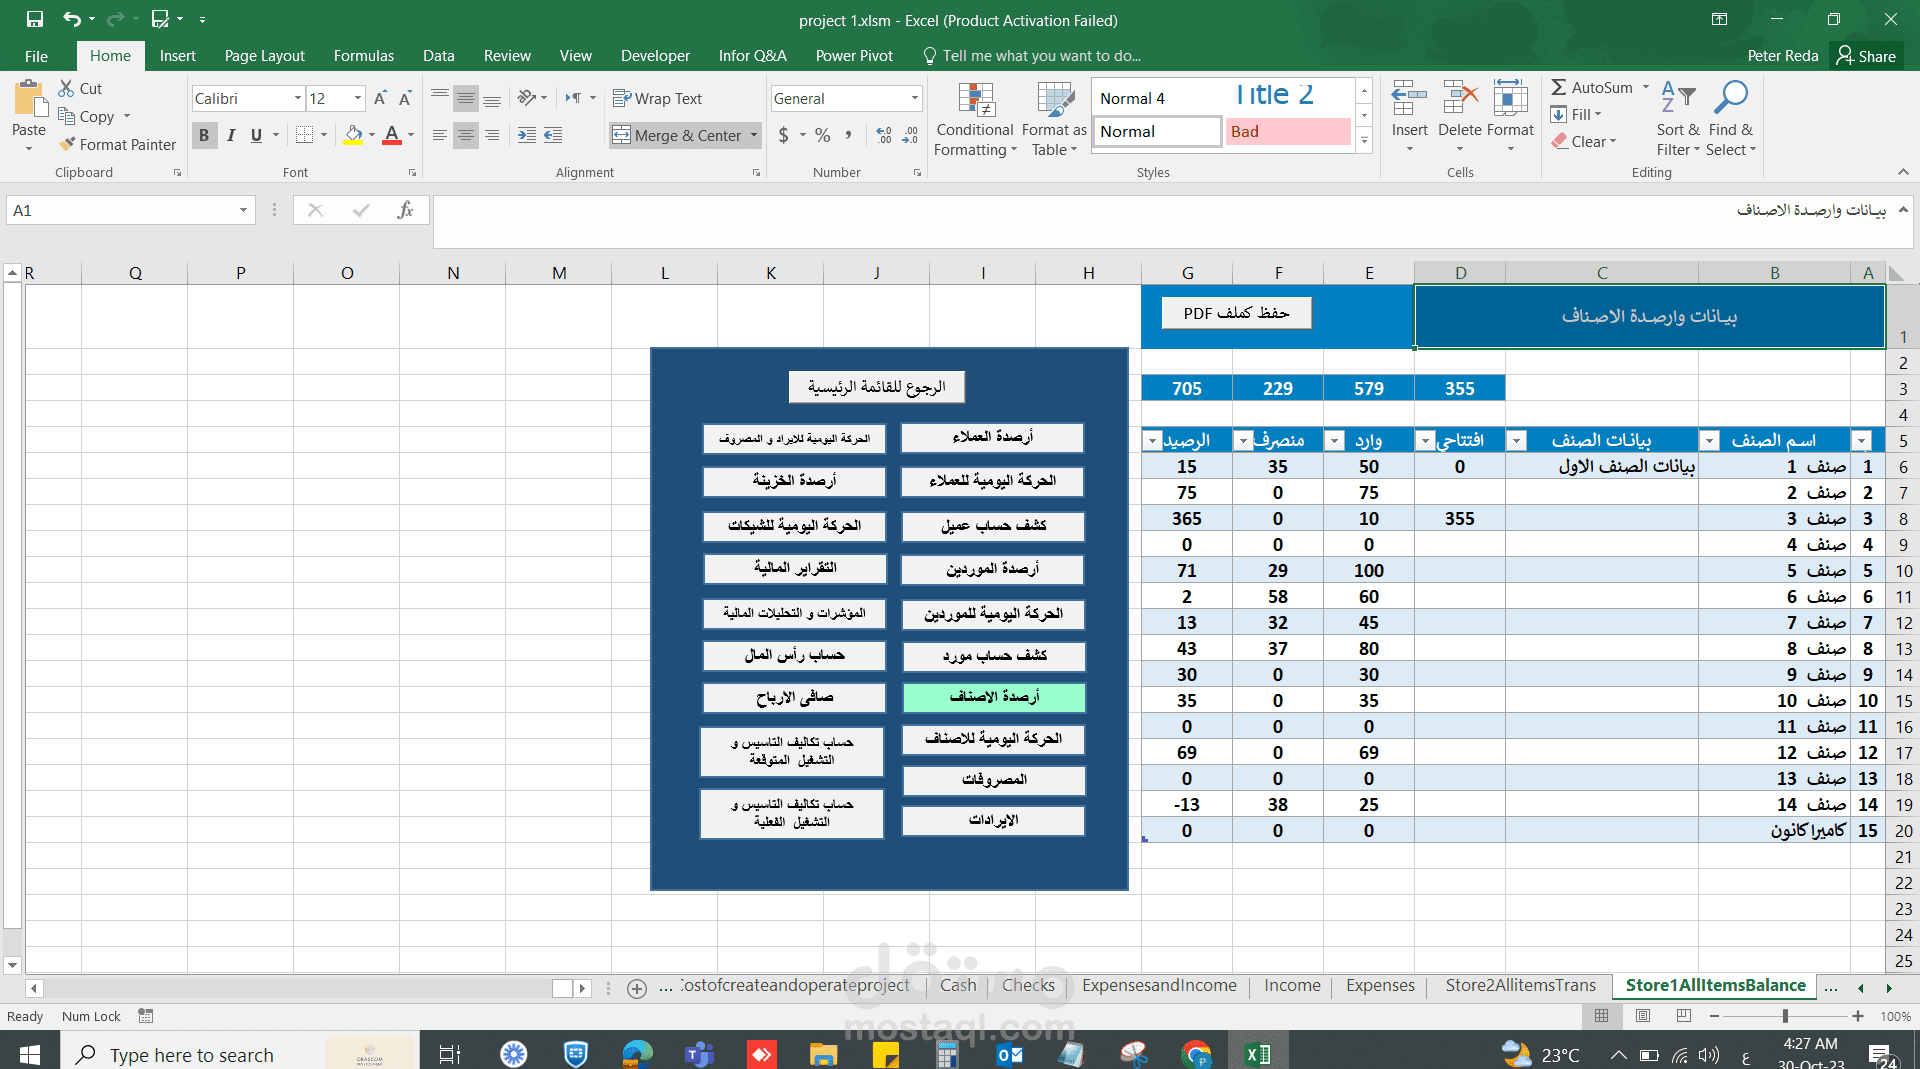Screen dimensions: 1920x1069
Task: Open the Calibri font name dropdown
Action: pyautogui.click(x=298, y=98)
